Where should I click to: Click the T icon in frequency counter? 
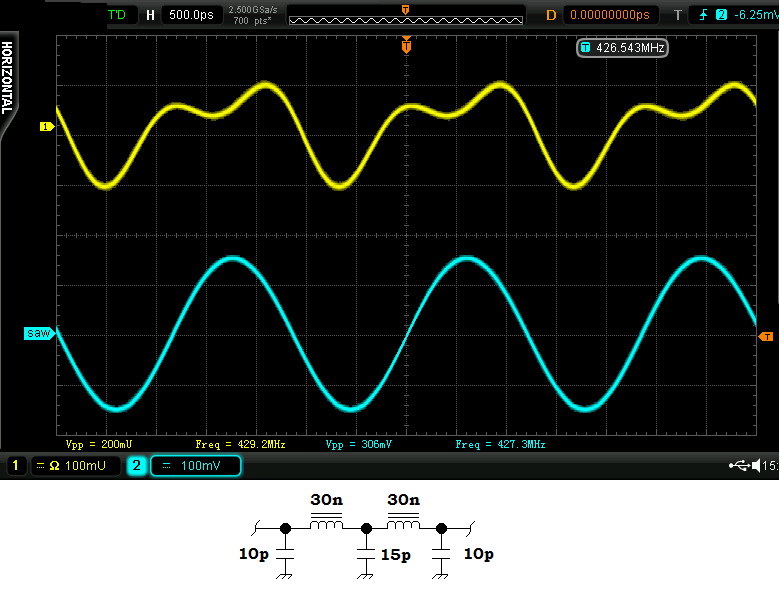pyautogui.click(x=585, y=48)
